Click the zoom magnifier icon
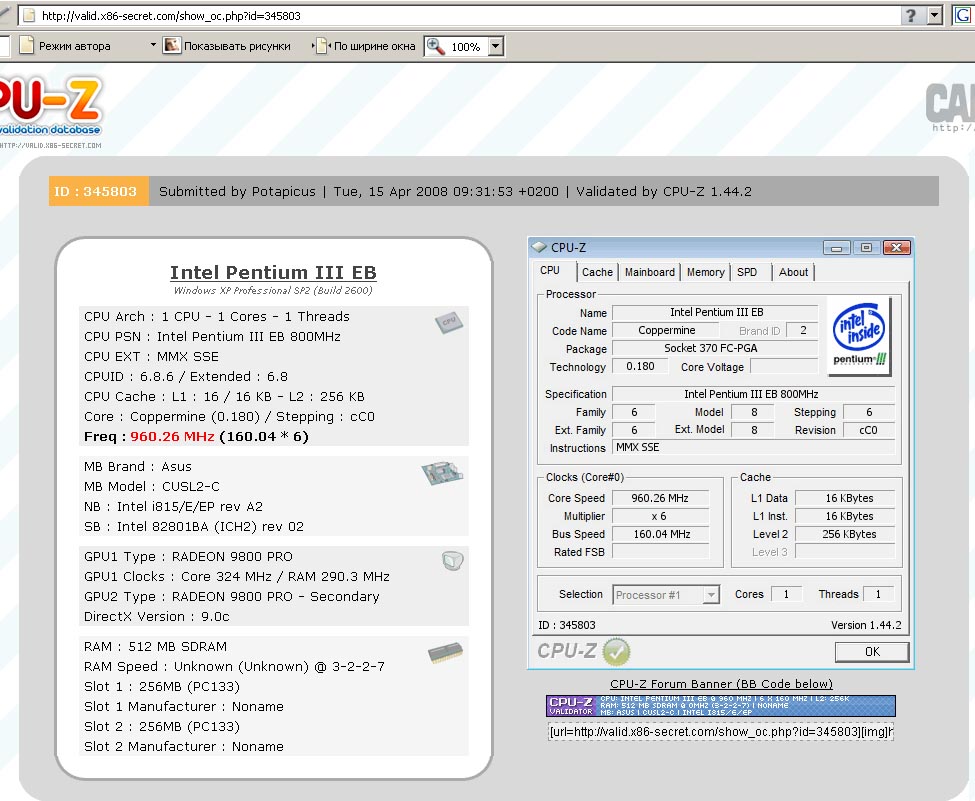 [x=435, y=46]
